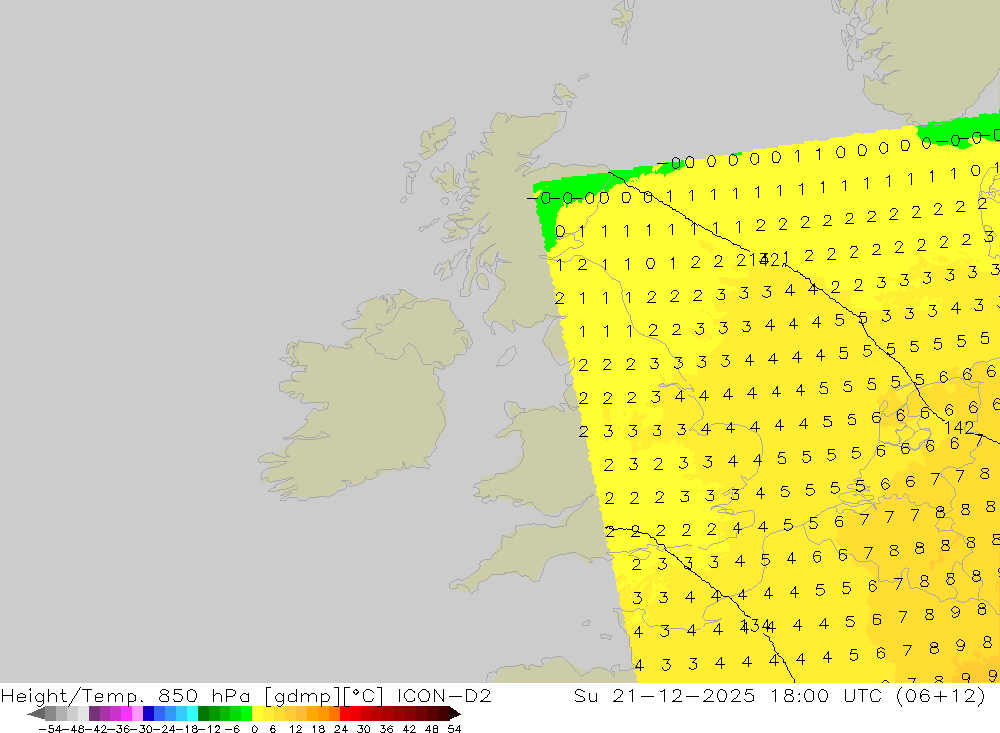Click the dark maroon right arrow end of scale
This screenshot has width=1000, height=733.
pos(455,713)
